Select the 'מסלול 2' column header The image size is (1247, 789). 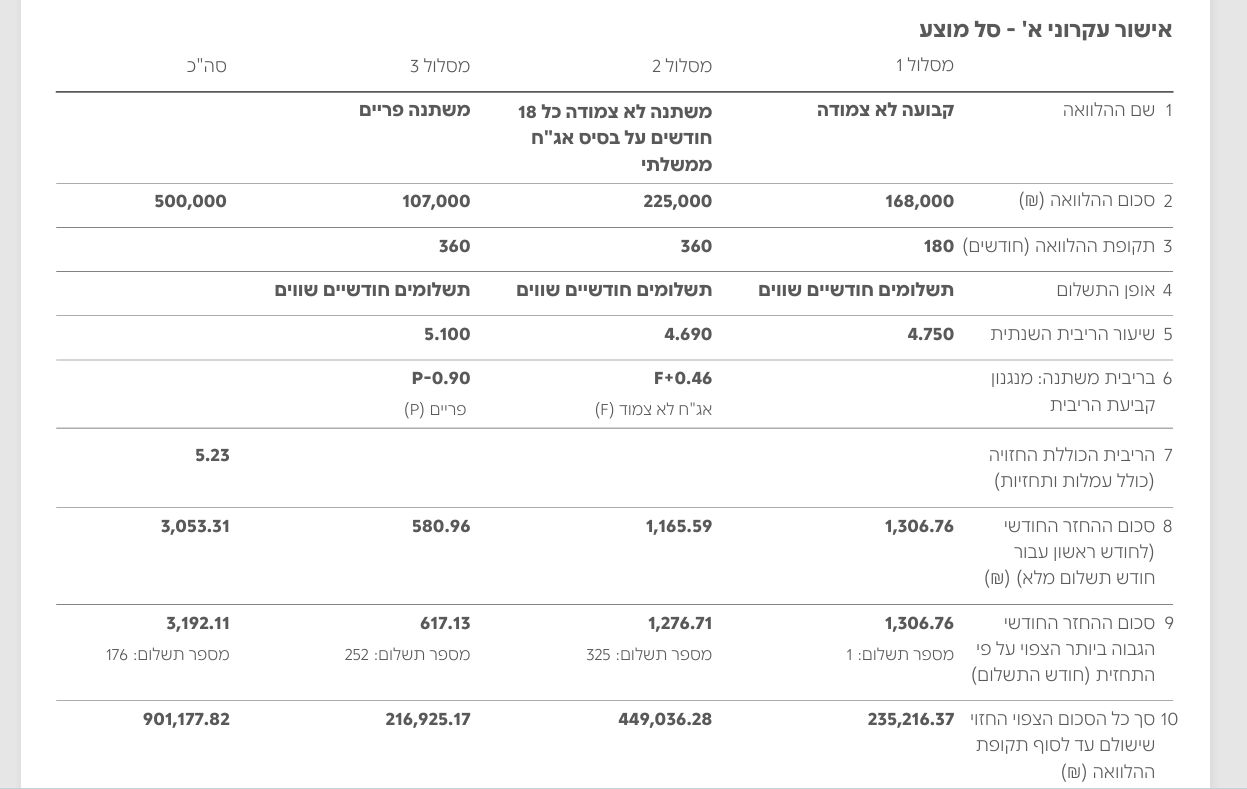pyautogui.click(x=682, y=67)
